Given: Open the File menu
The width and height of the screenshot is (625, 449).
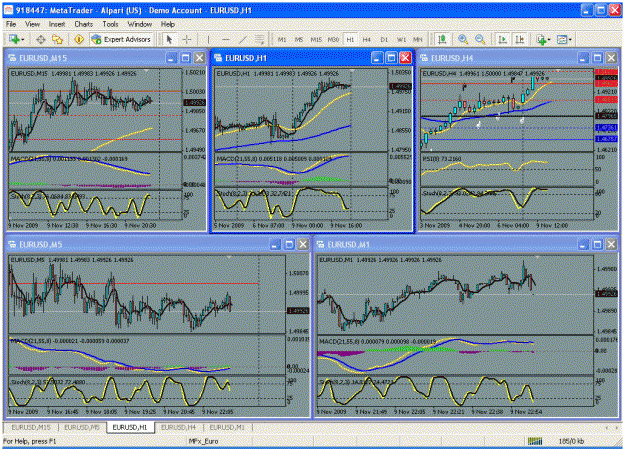Looking at the screenshot, I should (11, 24).
